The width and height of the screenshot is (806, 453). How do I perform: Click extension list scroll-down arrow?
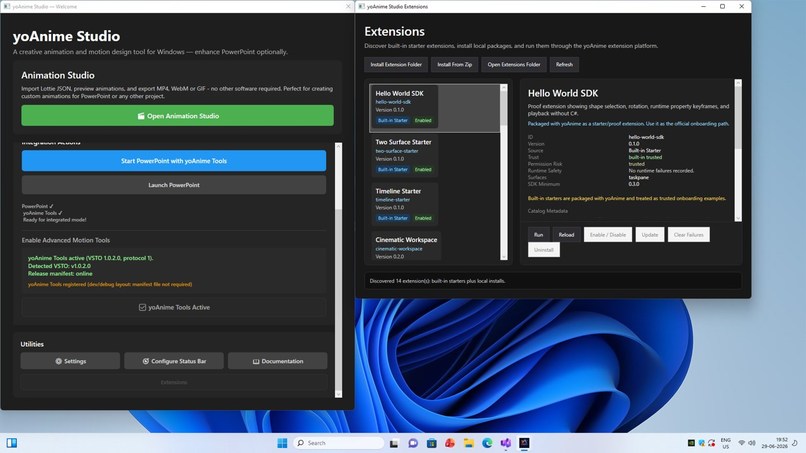point(504,257)
